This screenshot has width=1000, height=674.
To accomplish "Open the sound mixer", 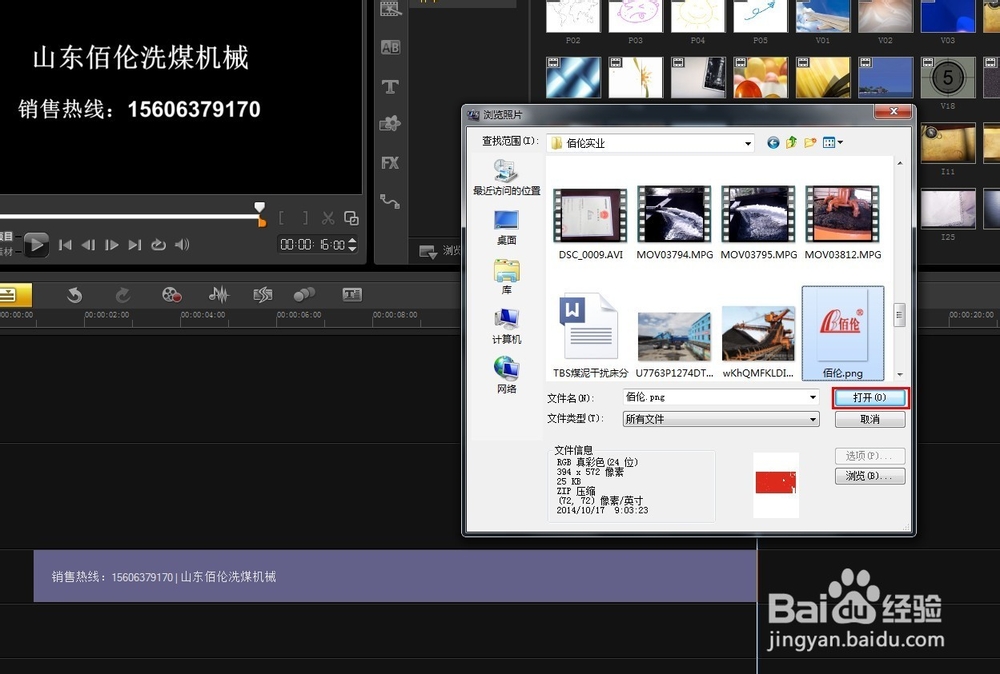I will (x=219, y=295).
